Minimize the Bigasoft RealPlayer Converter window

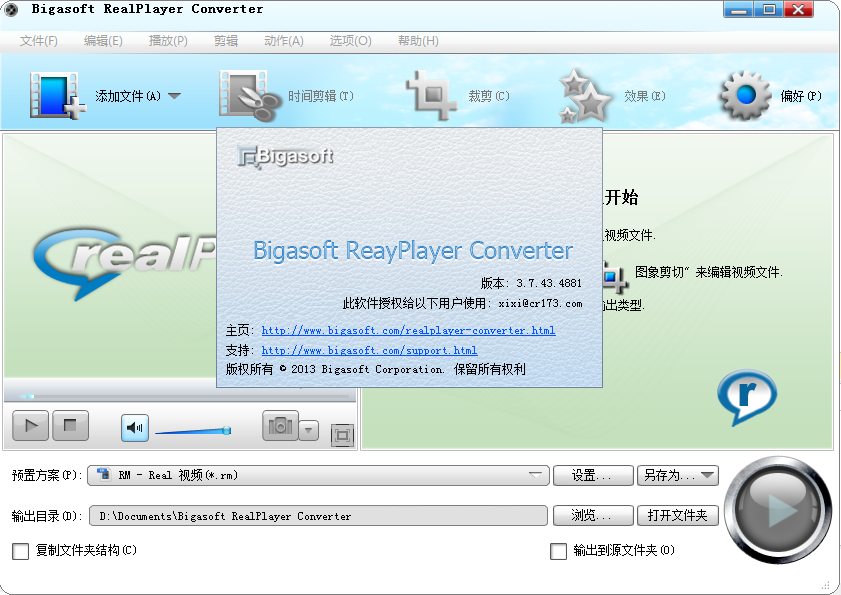[738, 10]
